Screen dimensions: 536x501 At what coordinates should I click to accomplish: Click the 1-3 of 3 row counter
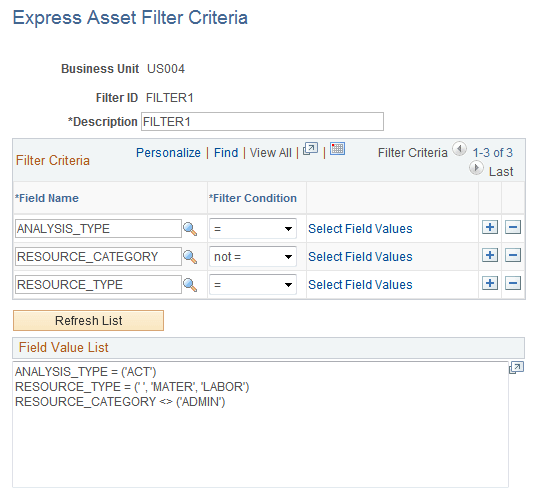click(x=493, y=153)
